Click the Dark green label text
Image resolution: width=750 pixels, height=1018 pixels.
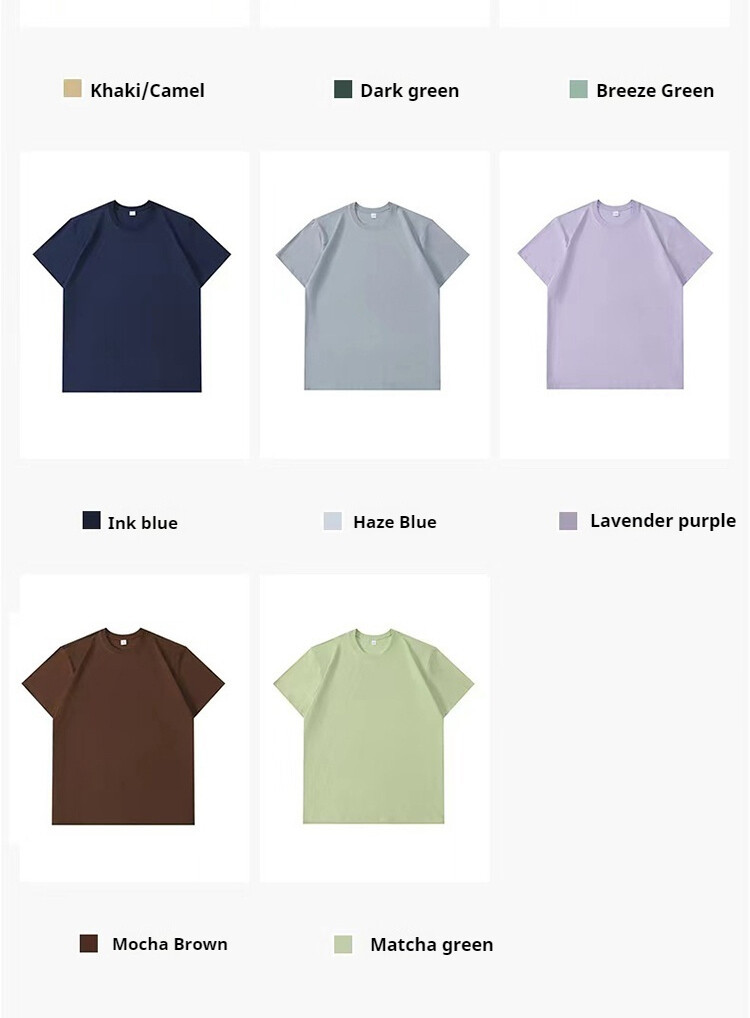(410, 90)
